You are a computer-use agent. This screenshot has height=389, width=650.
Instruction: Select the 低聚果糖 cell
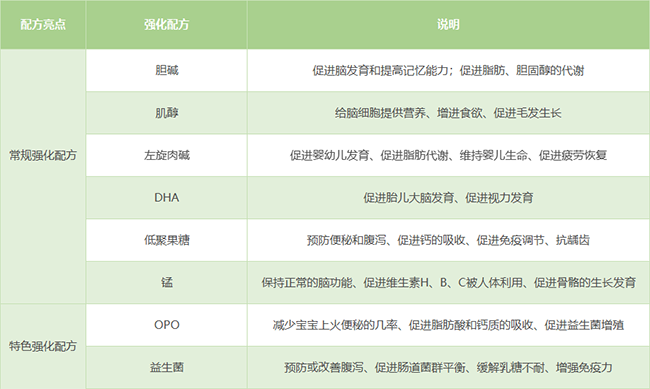pyautogui.click(x=167, y=240)
